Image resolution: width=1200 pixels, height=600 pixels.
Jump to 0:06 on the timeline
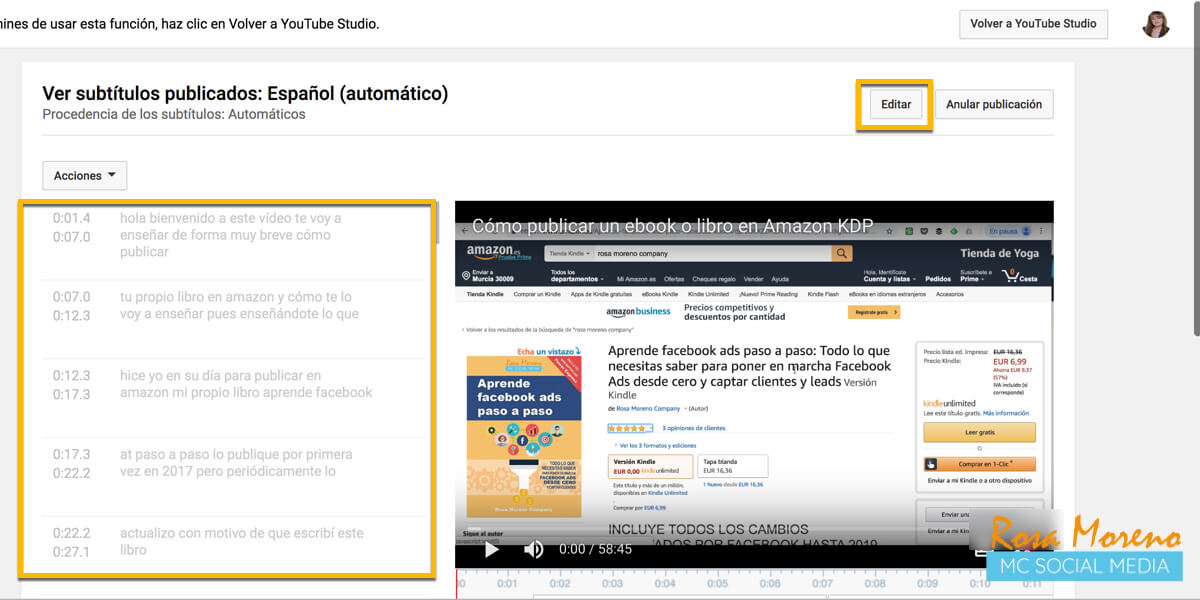[x=770, y=583]
